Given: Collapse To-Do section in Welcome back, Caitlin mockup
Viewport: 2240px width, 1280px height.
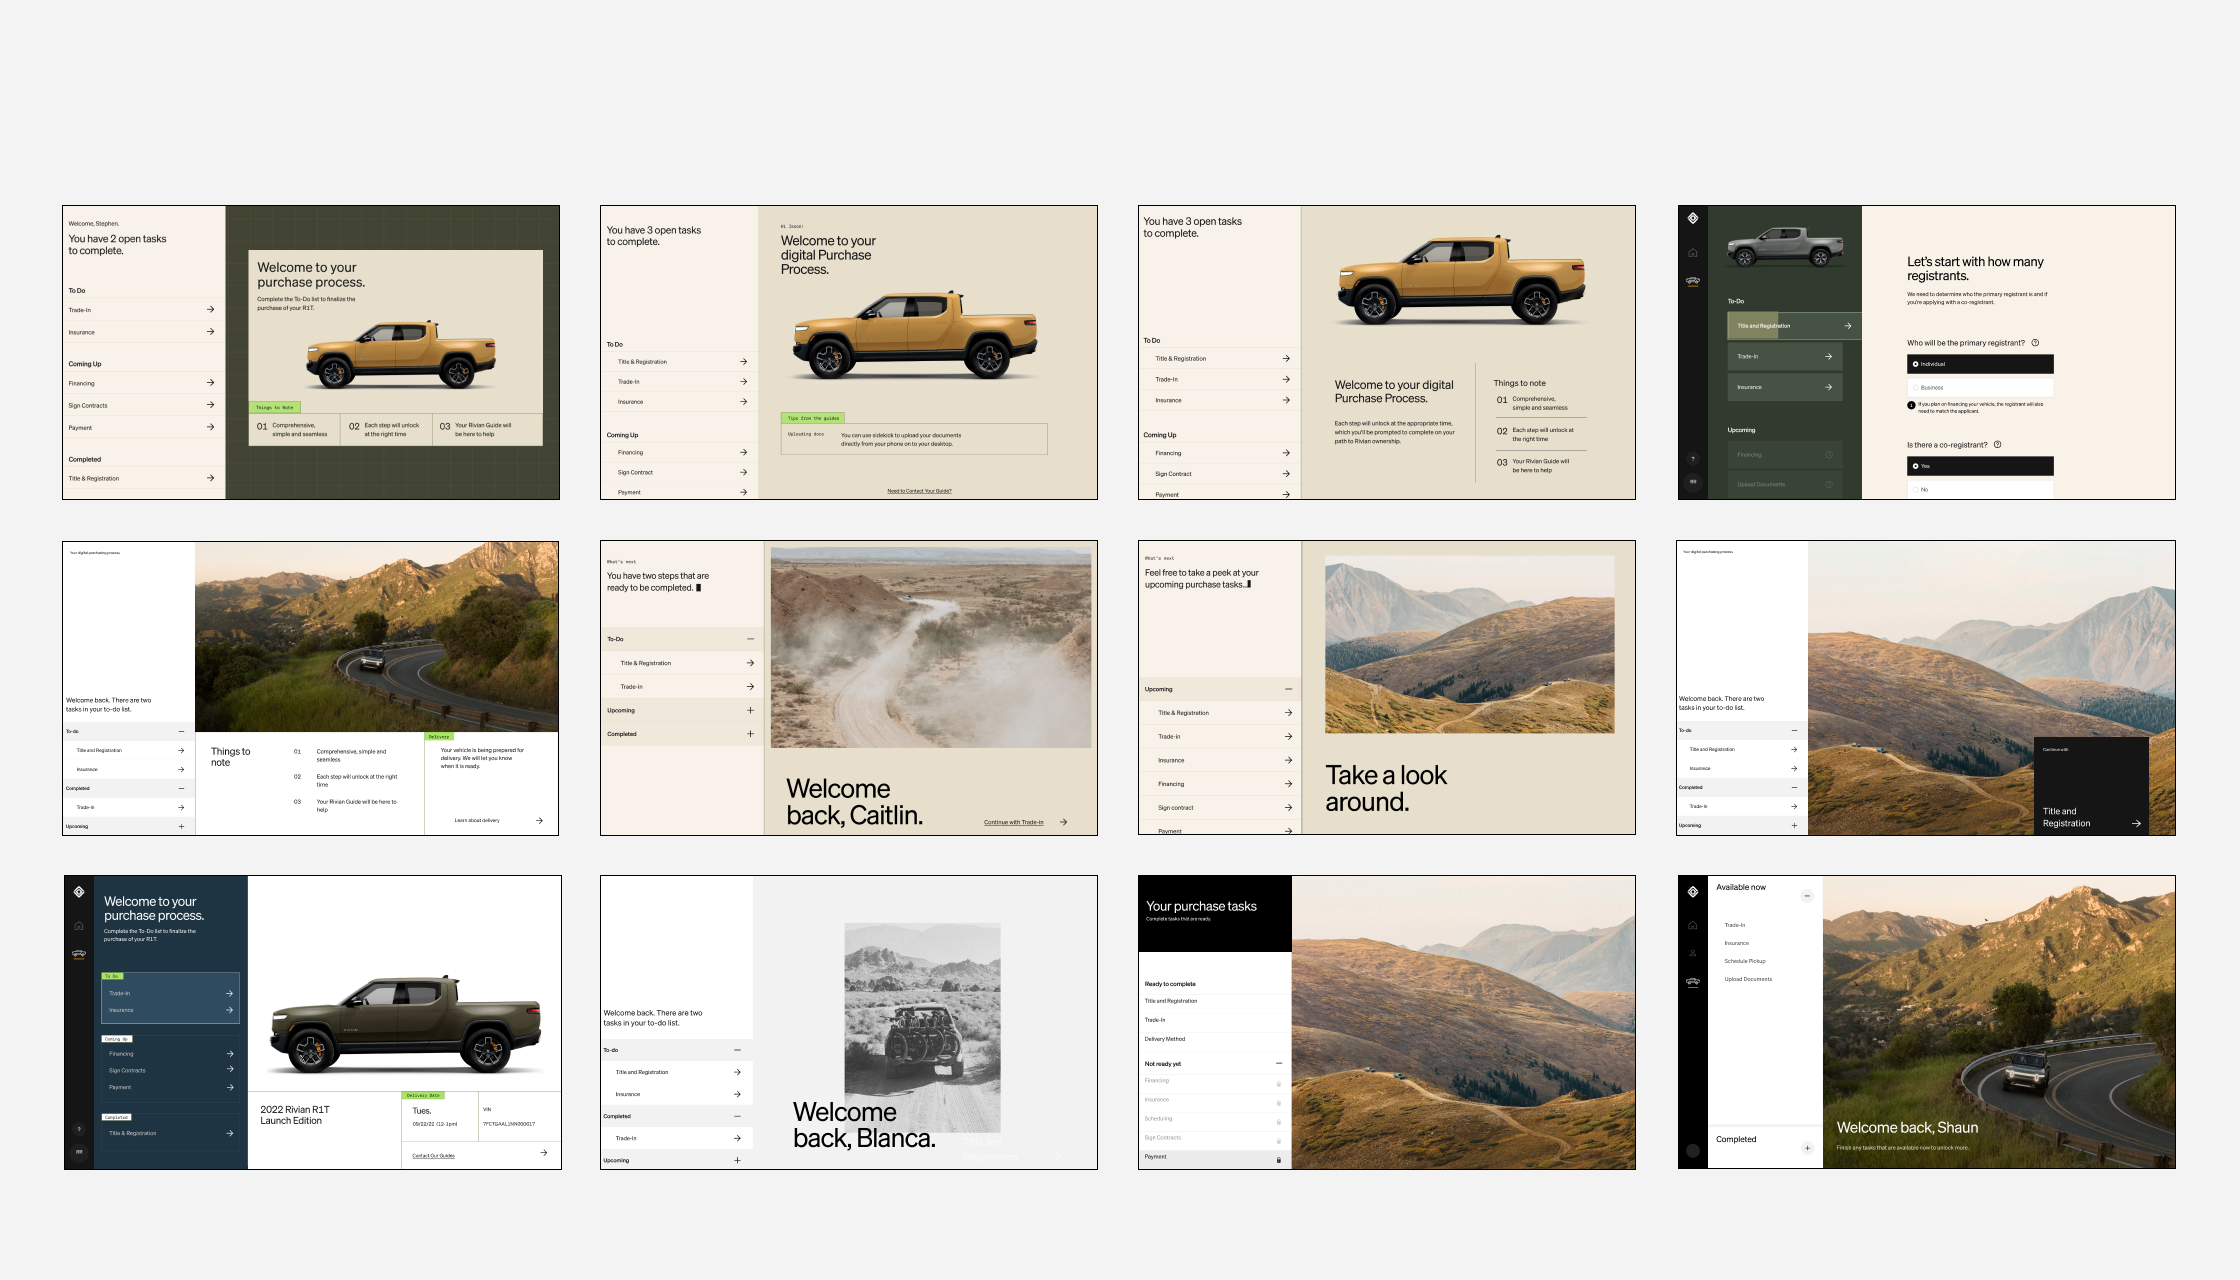Looking at the screenshot, I should [750, 639].
